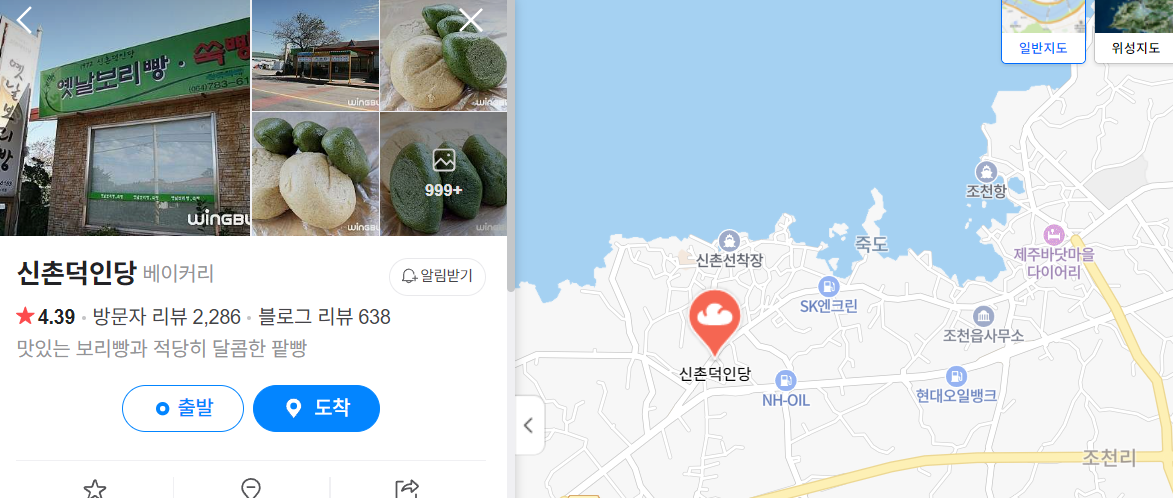Click the 조천항 harbor icon

986,171
